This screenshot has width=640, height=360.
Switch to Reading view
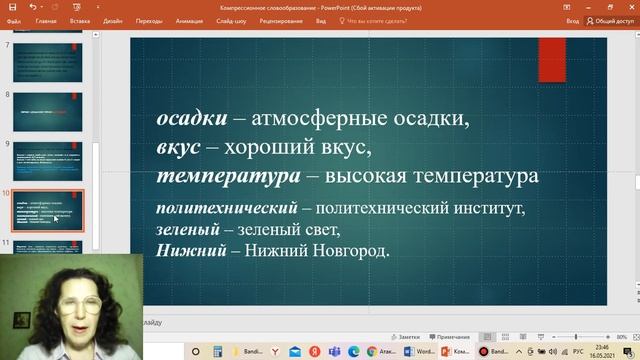pyautogui.click(x=523, y=337)
